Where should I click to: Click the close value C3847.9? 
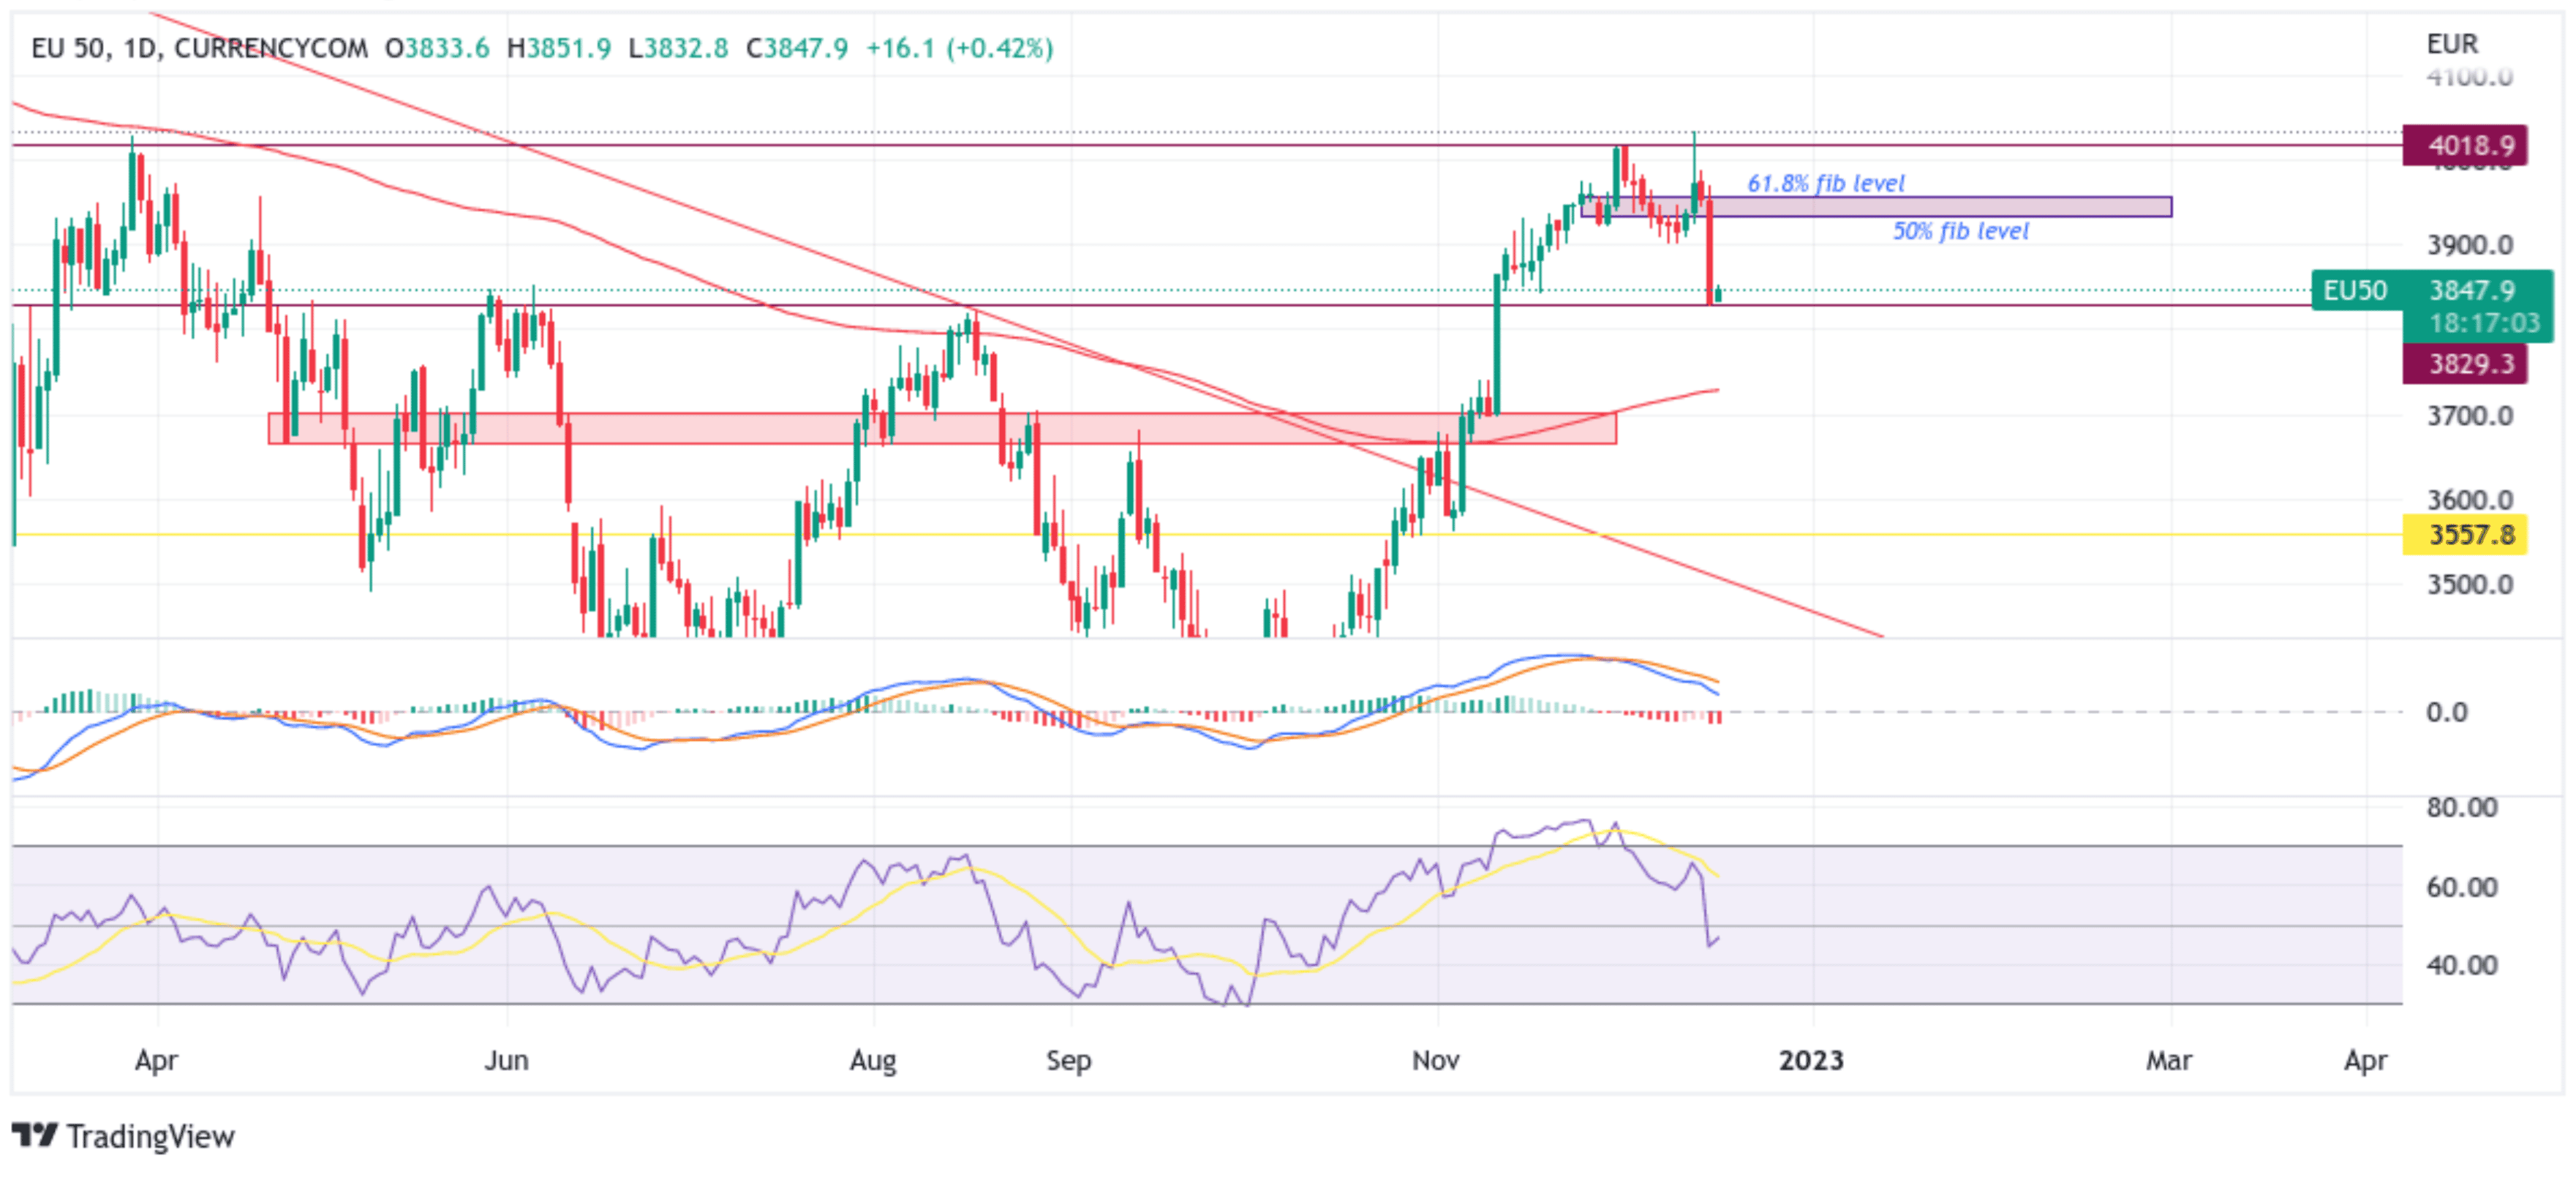pos(797,48)
